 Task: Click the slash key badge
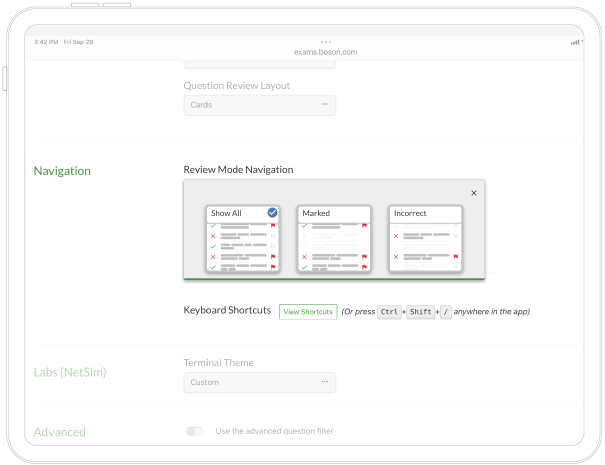coord(445,312)
